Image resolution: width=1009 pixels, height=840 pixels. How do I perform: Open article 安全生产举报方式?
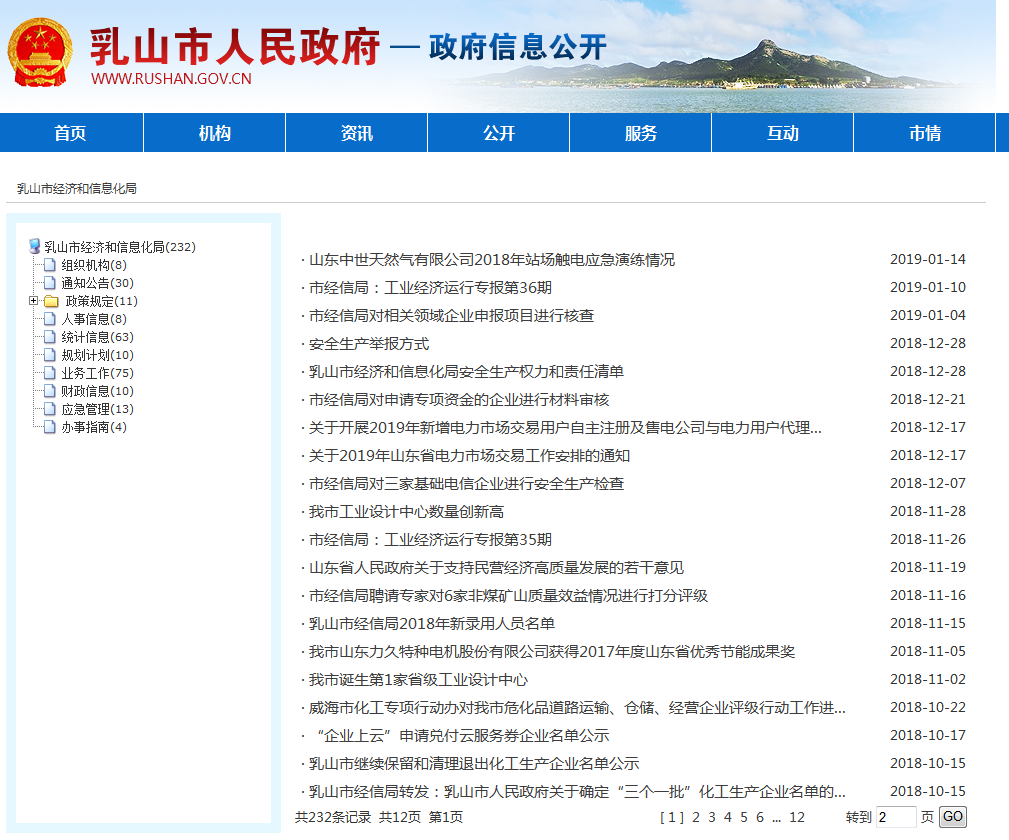(368, 344)
